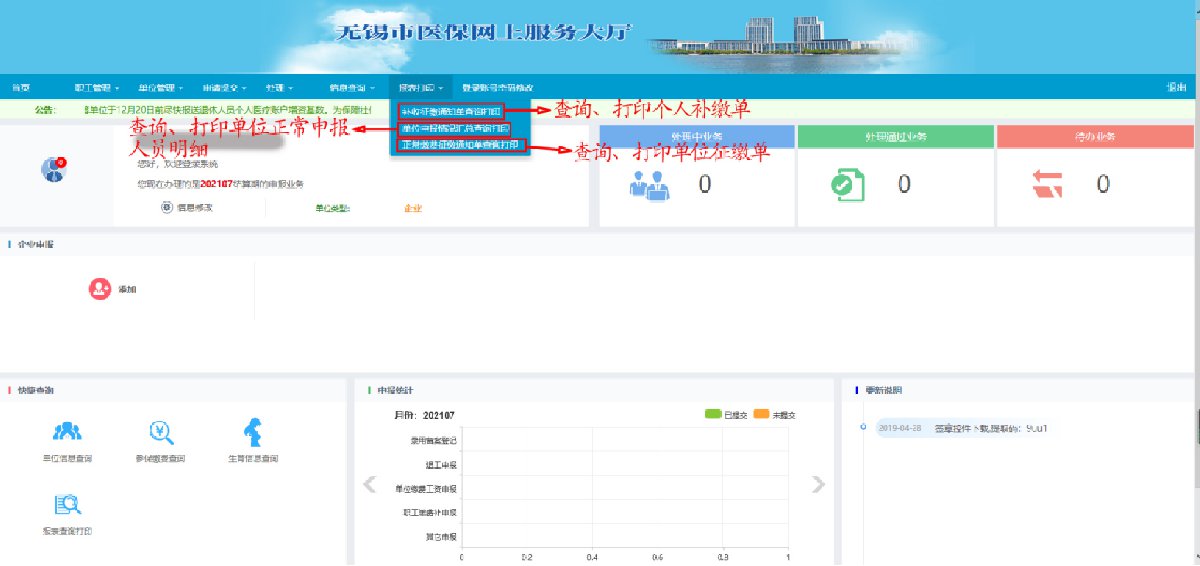Open the 参保缴费查询 yen magnifier icon
The width and height of the screenshot is (1200, 566).
tap(162, 431)
